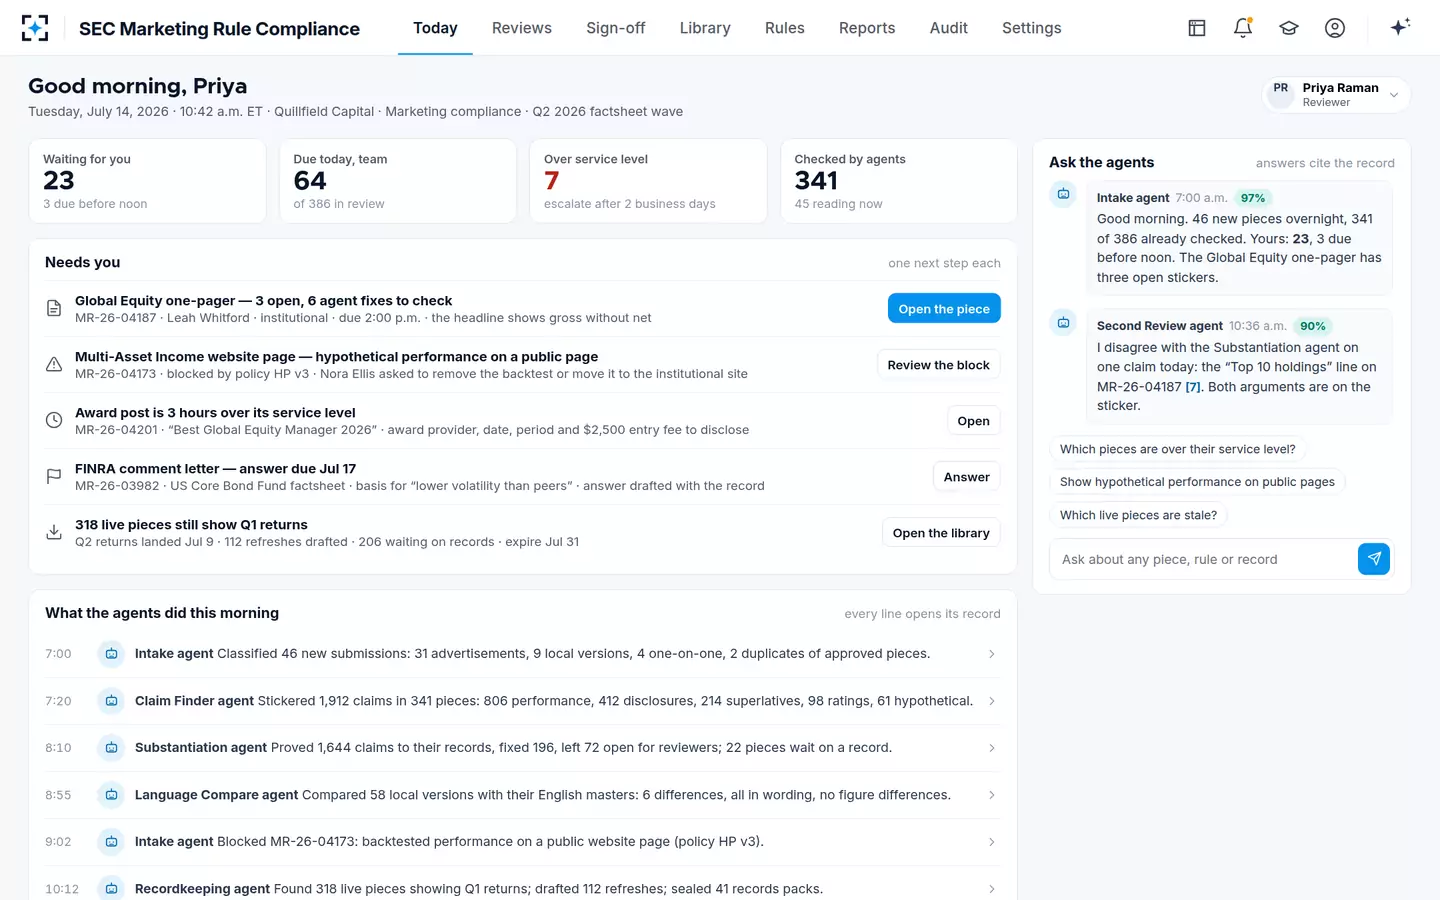Expand the 9:02 Intake agent blocked row chevron

(992, 842)
